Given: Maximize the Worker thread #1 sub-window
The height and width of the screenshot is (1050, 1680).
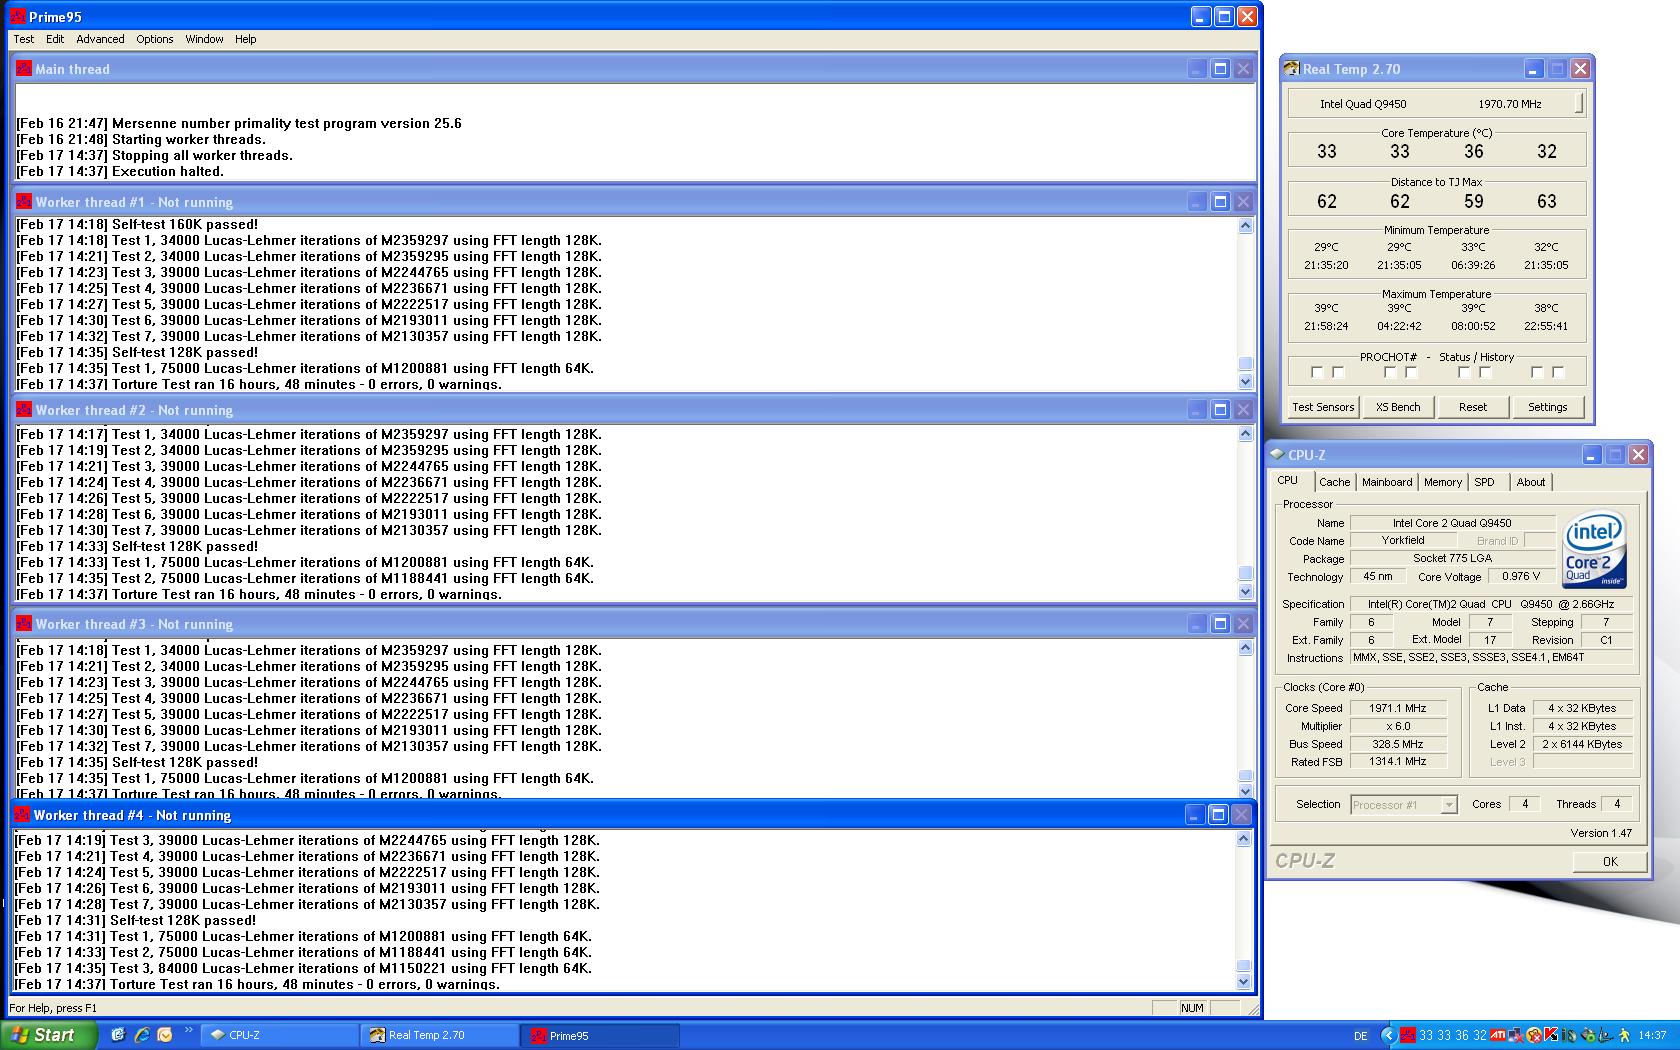Looking at the screenshot, I should [x=1220, y=201].
